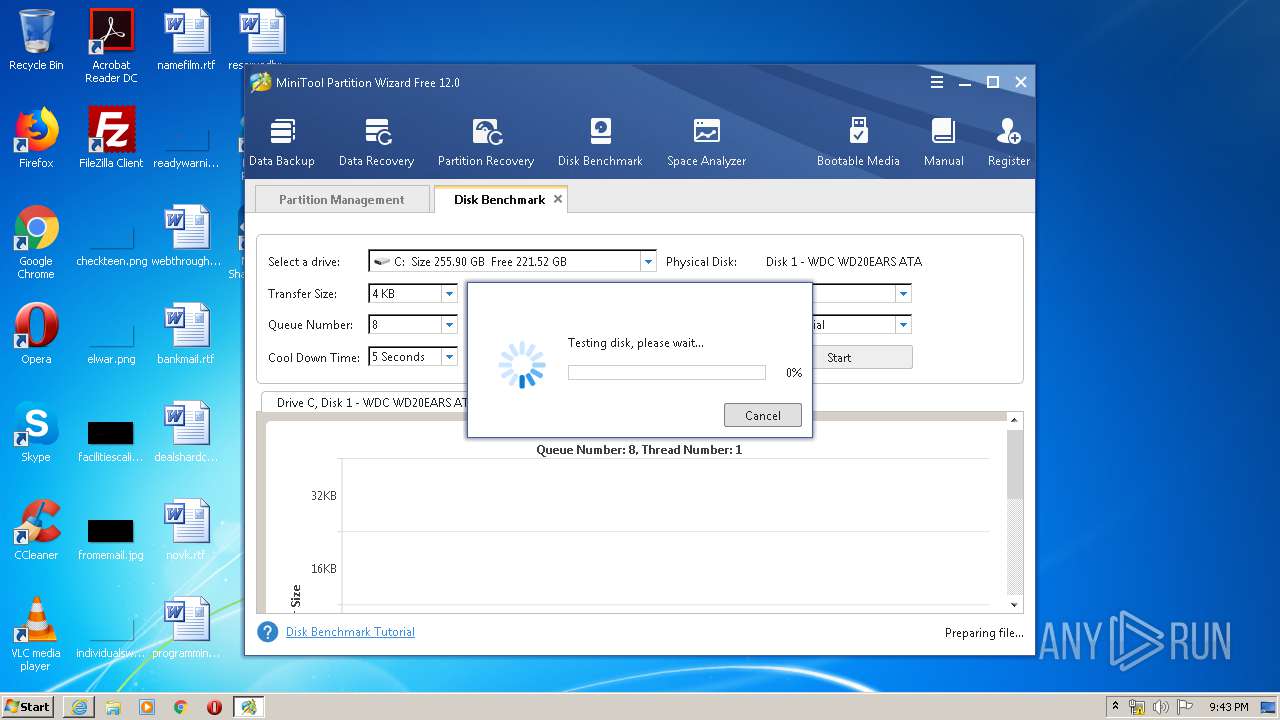This screenshot has width=1280, height=720.
Task: Click the help question mark icon
Action: coord(267,632)
